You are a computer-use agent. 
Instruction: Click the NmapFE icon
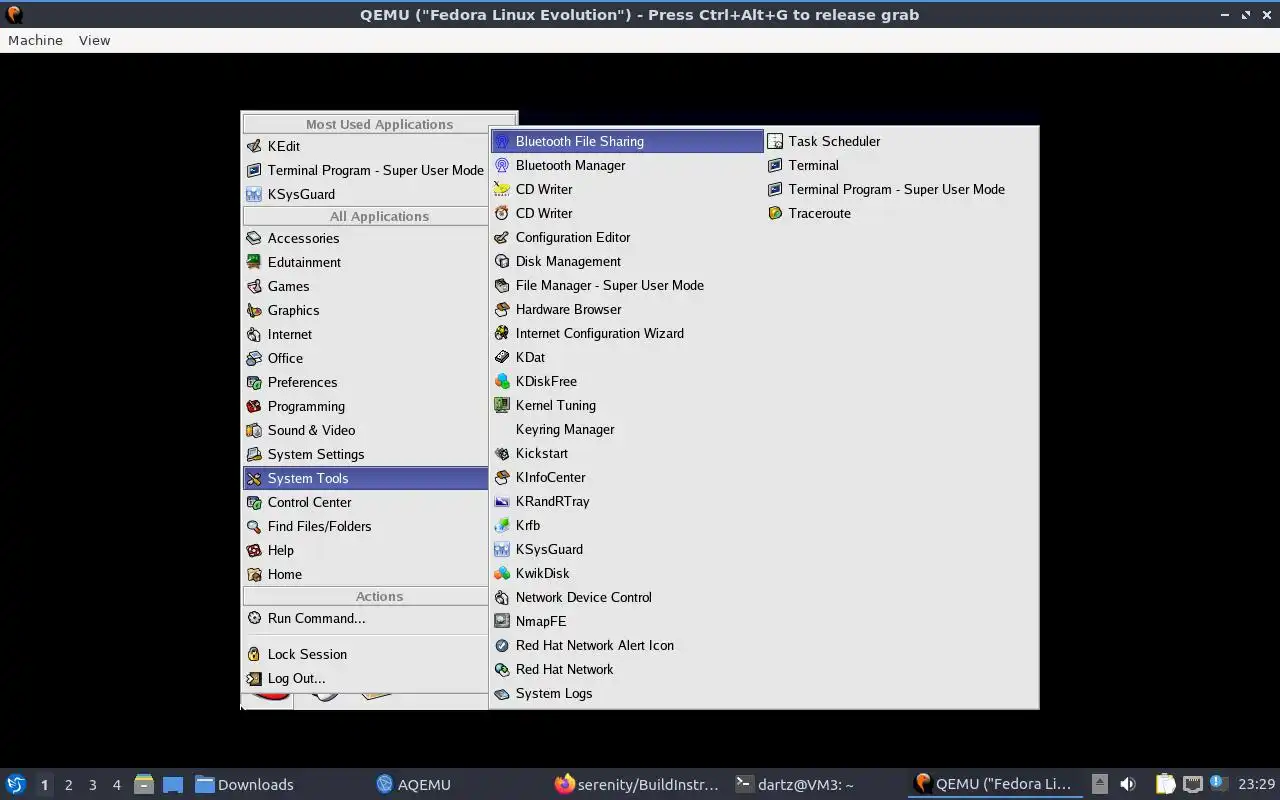(x=502, y=621)
